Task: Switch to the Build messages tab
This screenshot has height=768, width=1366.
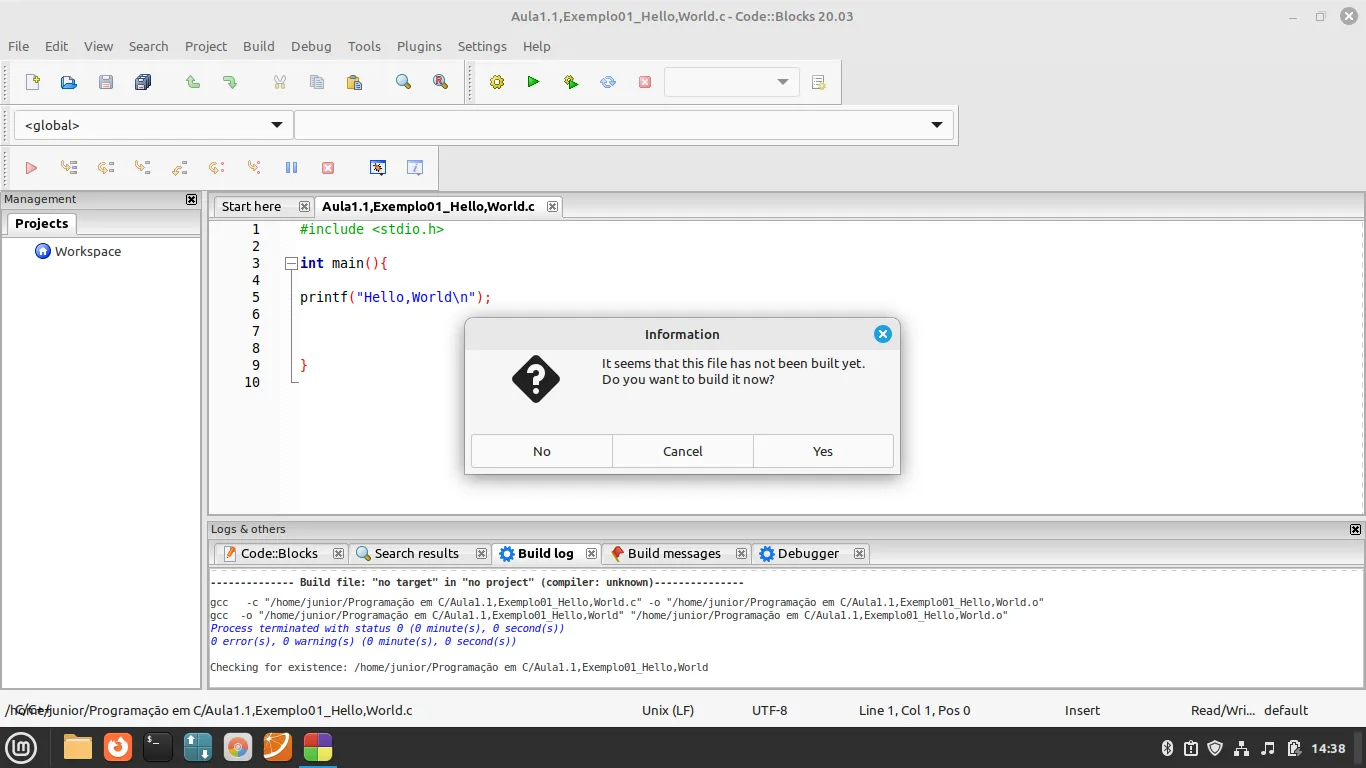Action: click(x=673, y=553)
